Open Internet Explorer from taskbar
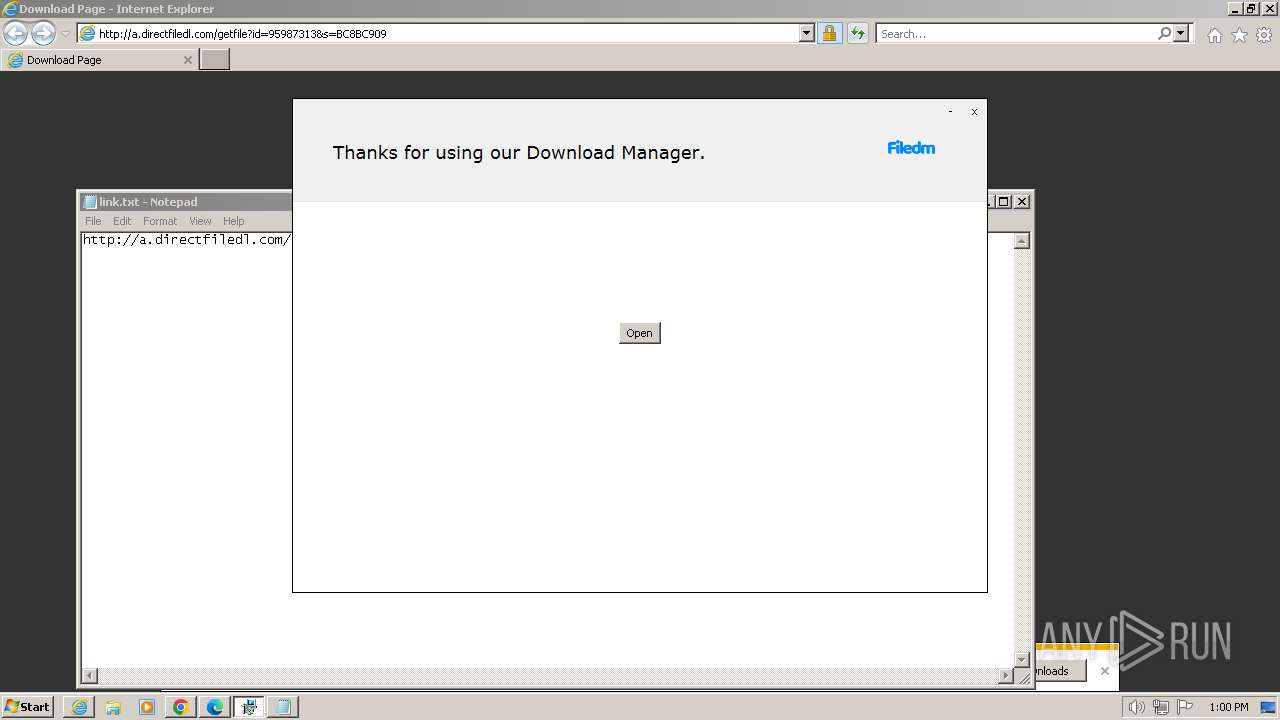This screenshot has width=1280, height=720. point(79,707)
